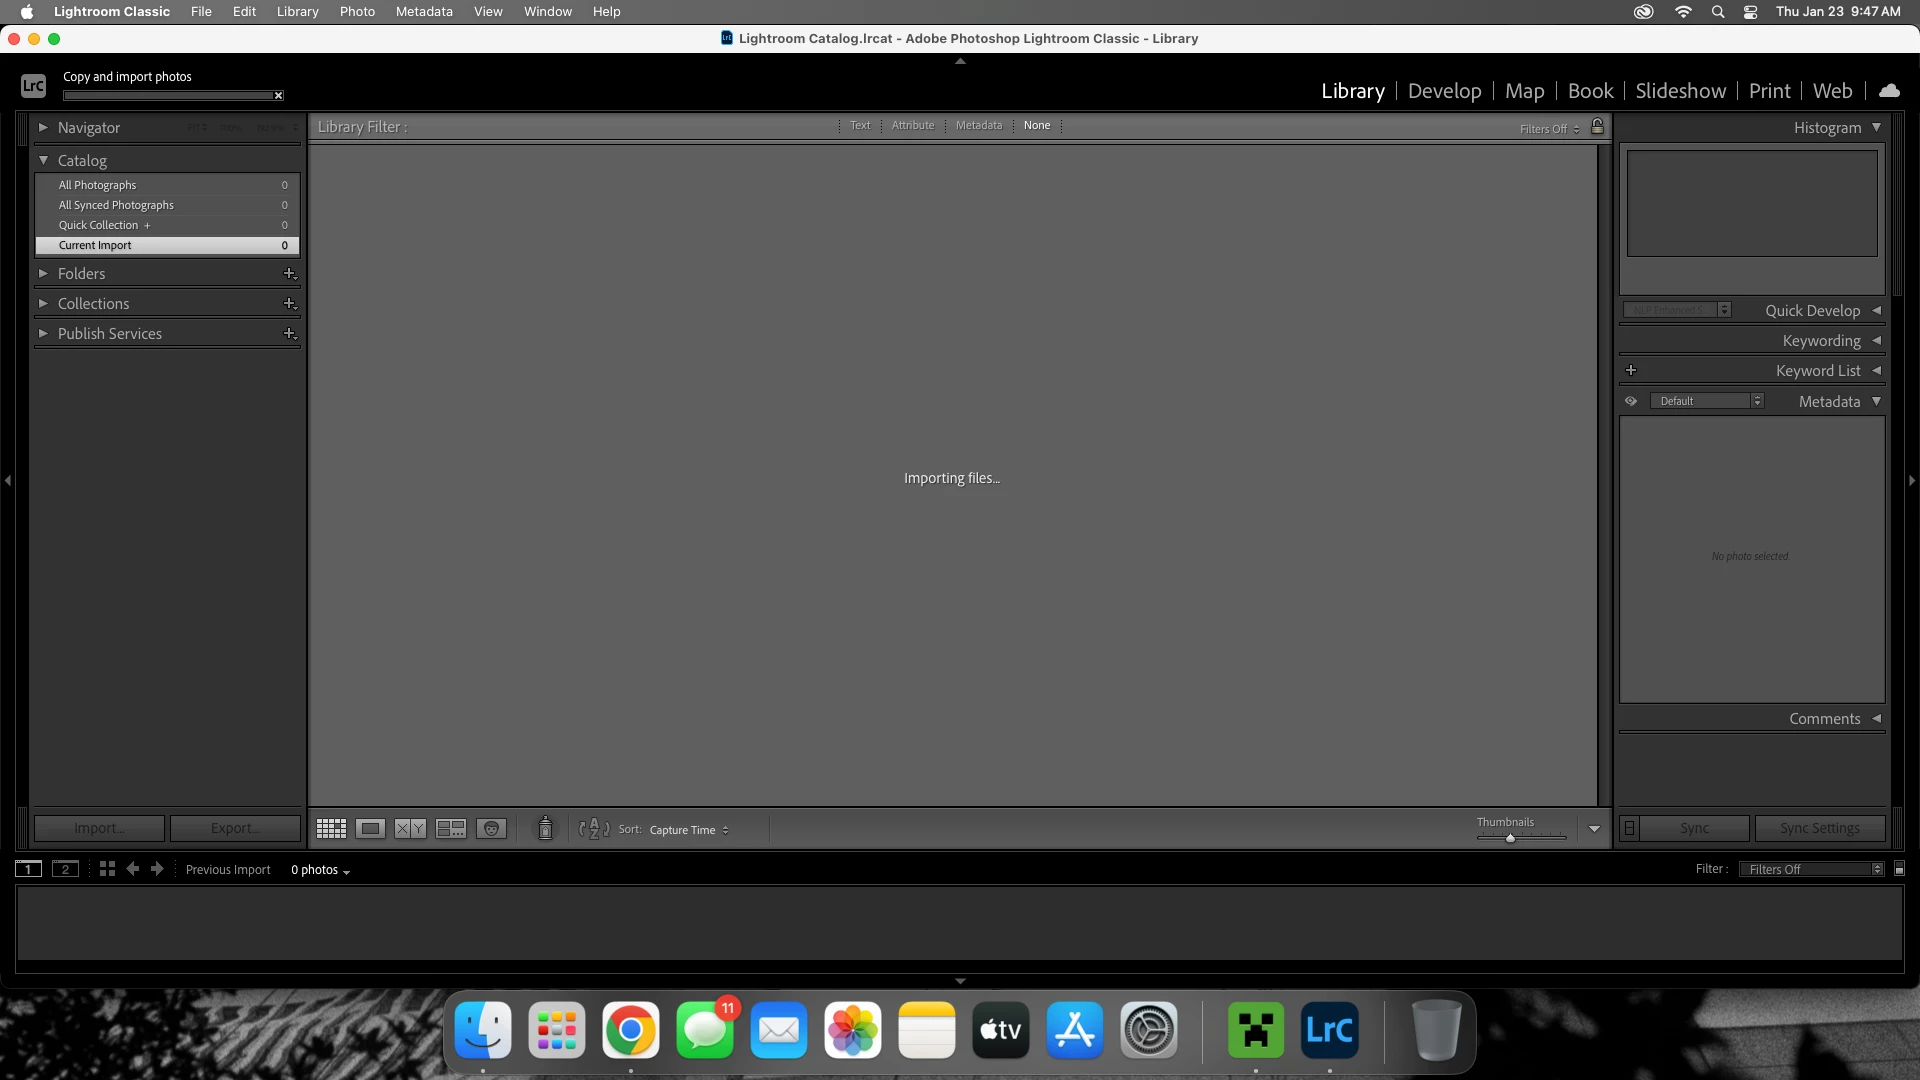The width and height of the screenshot is (1920, 1080).
Task: Switch to the Develop module
Action: point(1444,91)
